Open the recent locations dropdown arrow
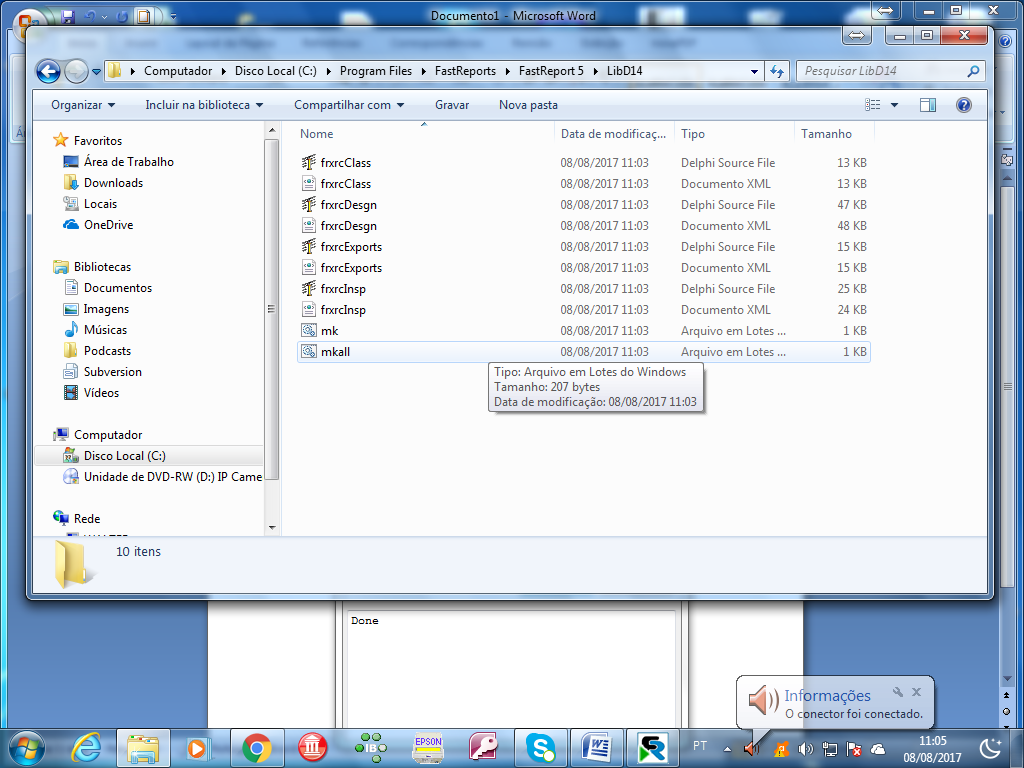 [x=97, y=71]
